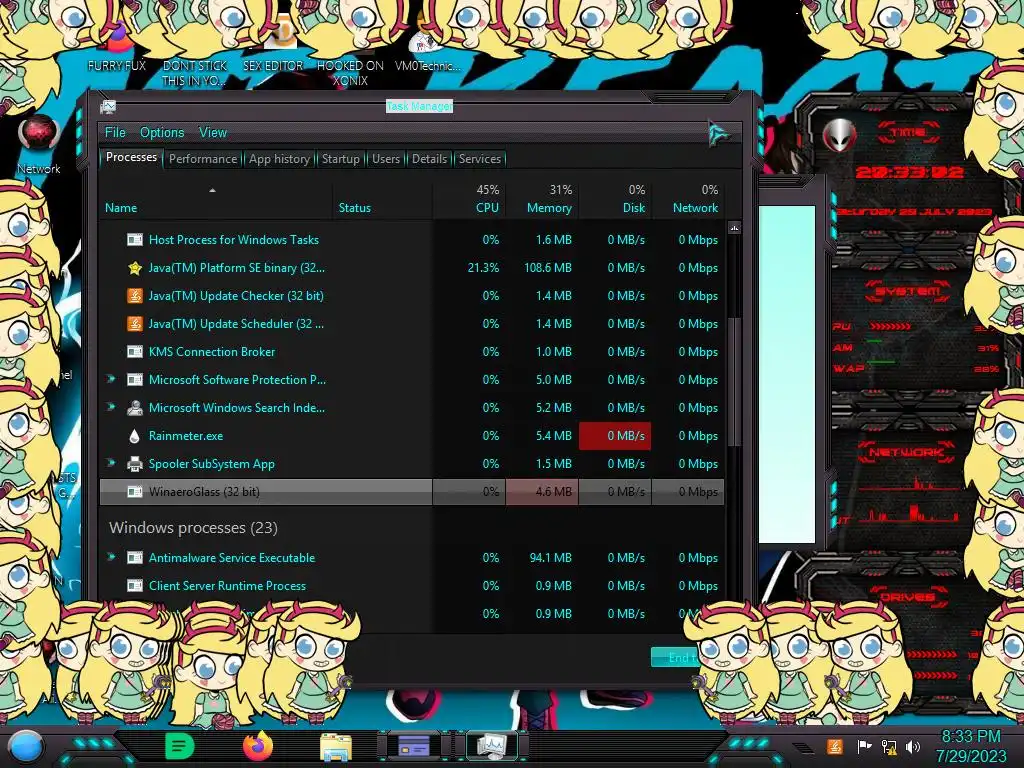Switch to the Services tab

point(479,159)
